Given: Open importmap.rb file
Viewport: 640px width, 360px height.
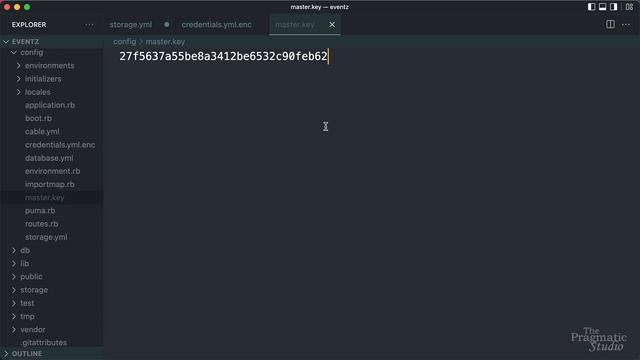Looking at the screenshot, I should coord(49,184).
